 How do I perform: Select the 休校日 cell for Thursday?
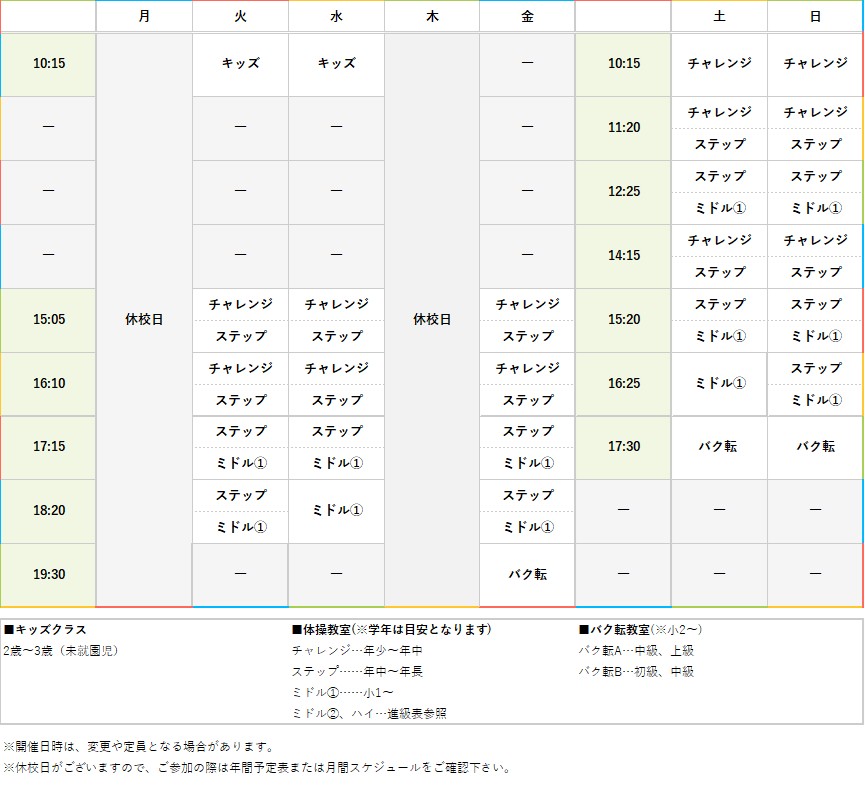pos(431,320)
